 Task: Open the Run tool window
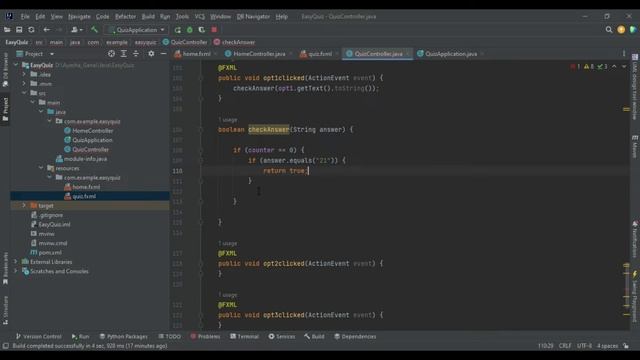80,337
